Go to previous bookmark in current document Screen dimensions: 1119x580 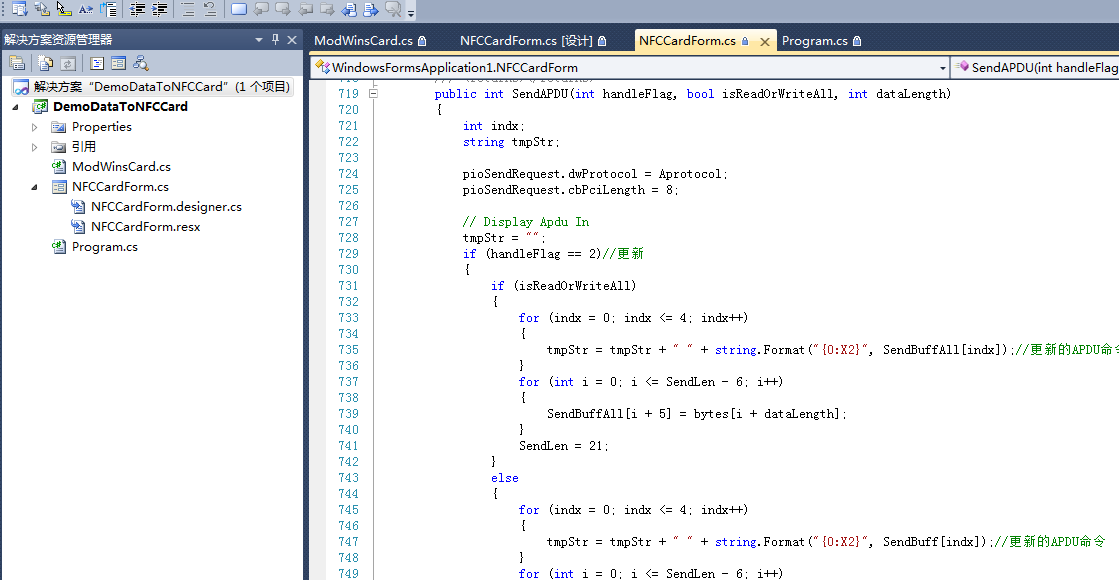pos(350,9)
